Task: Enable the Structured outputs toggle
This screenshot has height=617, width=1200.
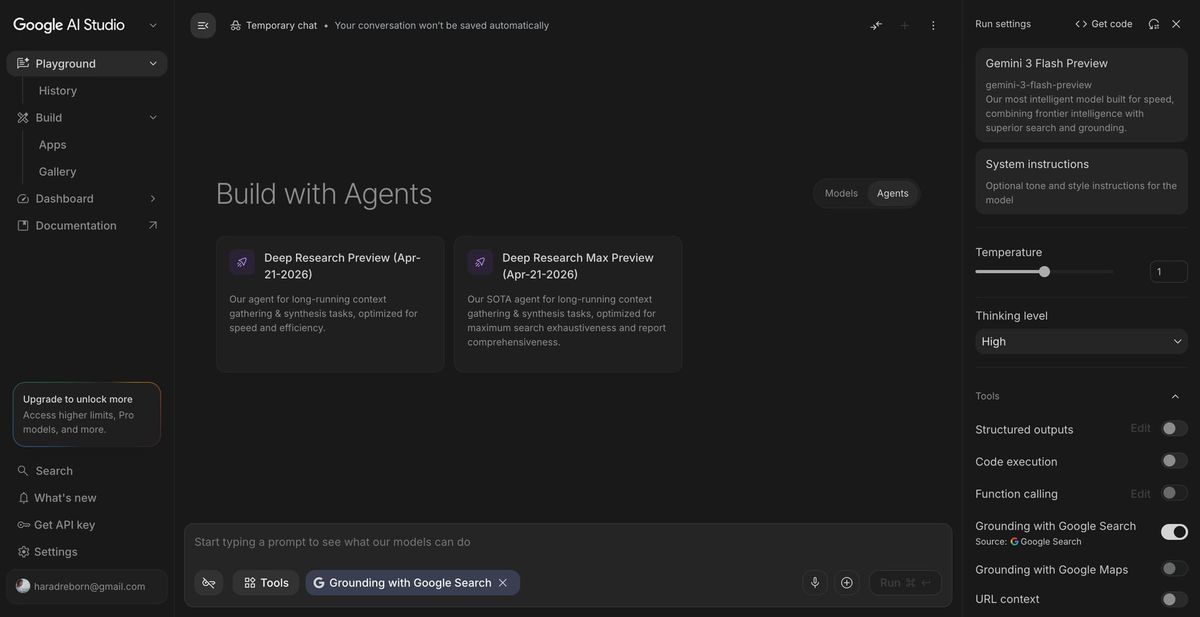Action: point(1174,429)
